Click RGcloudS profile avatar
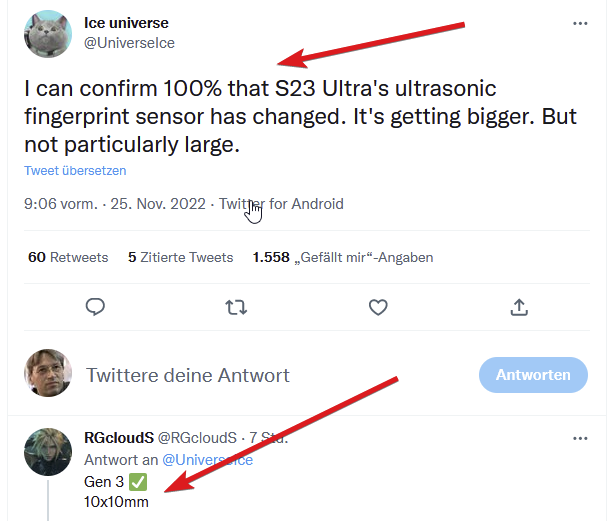 click(47, 452)
